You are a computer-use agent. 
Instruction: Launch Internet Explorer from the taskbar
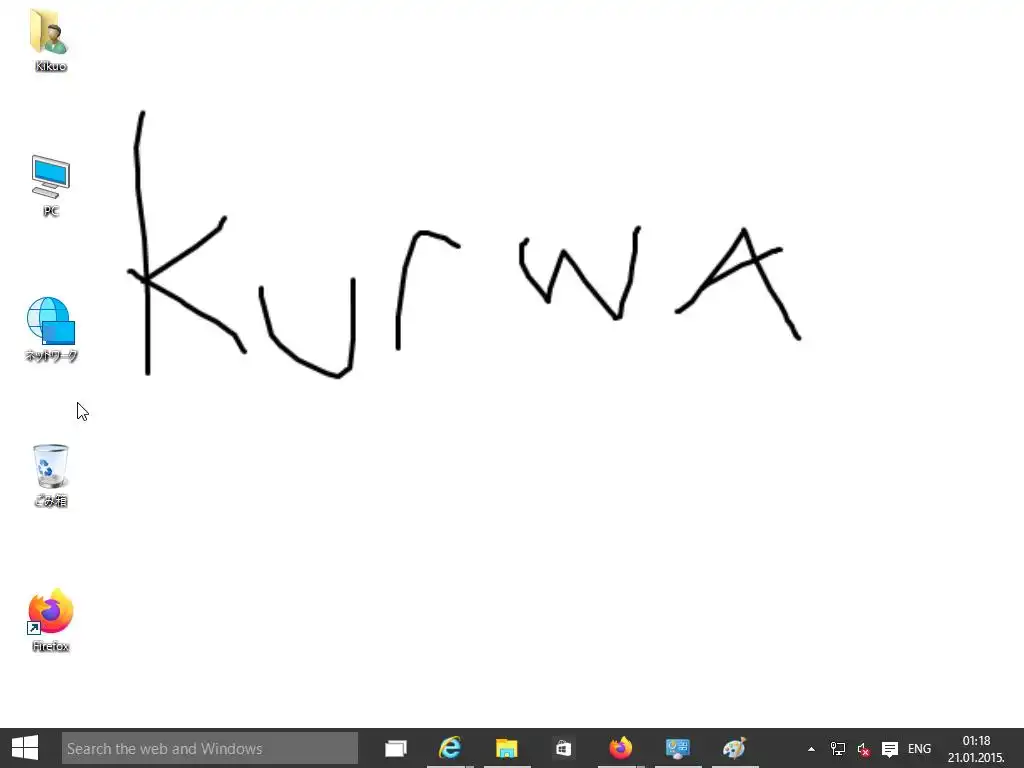pos(450,748)
